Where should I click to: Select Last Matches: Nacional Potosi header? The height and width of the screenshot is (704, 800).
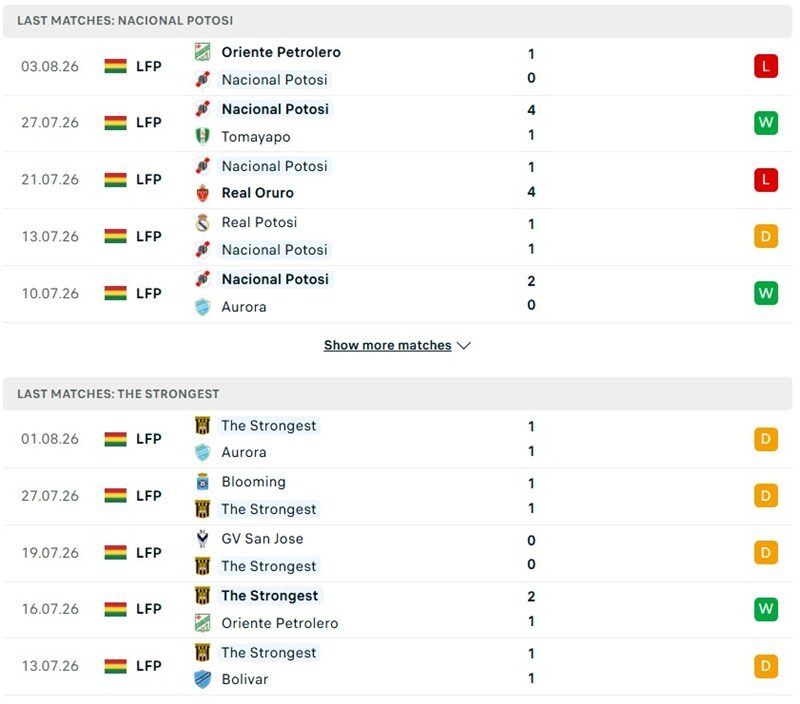[397, 20]
